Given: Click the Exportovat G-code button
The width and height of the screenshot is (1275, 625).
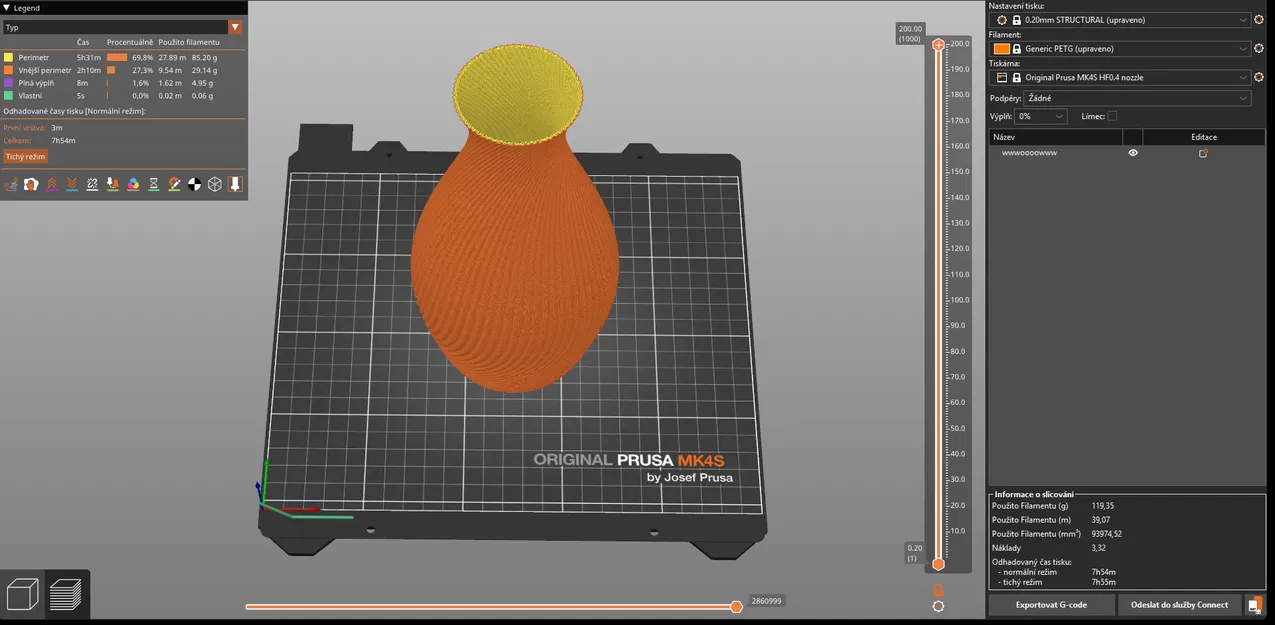Looking at the screenshot, I should pyautogui.click(x=1050, y=604).
